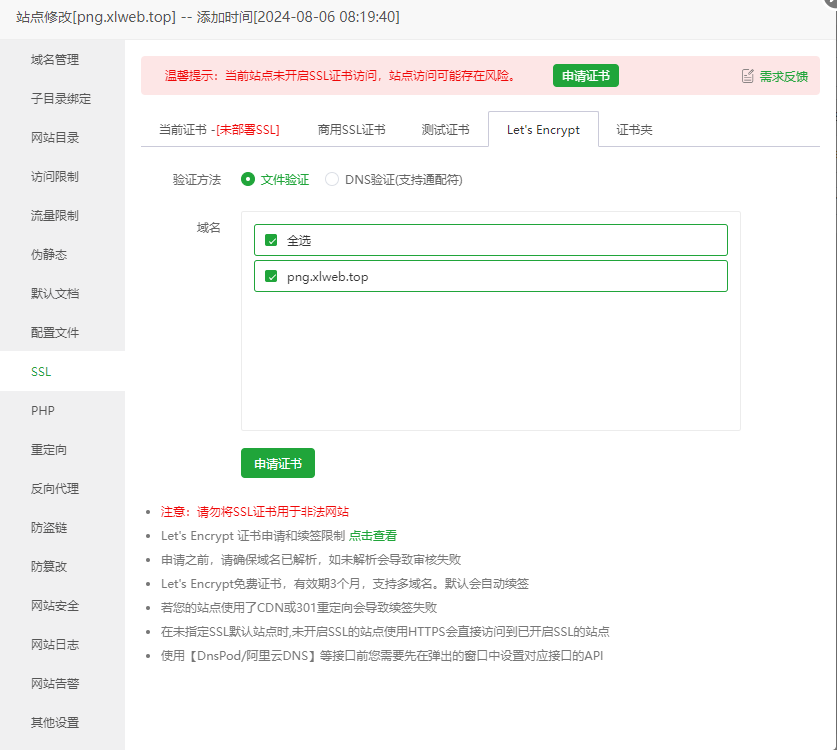Click the 申请证书 button below domain list
This screenshot has width=837, height=750.
[278, 463]
